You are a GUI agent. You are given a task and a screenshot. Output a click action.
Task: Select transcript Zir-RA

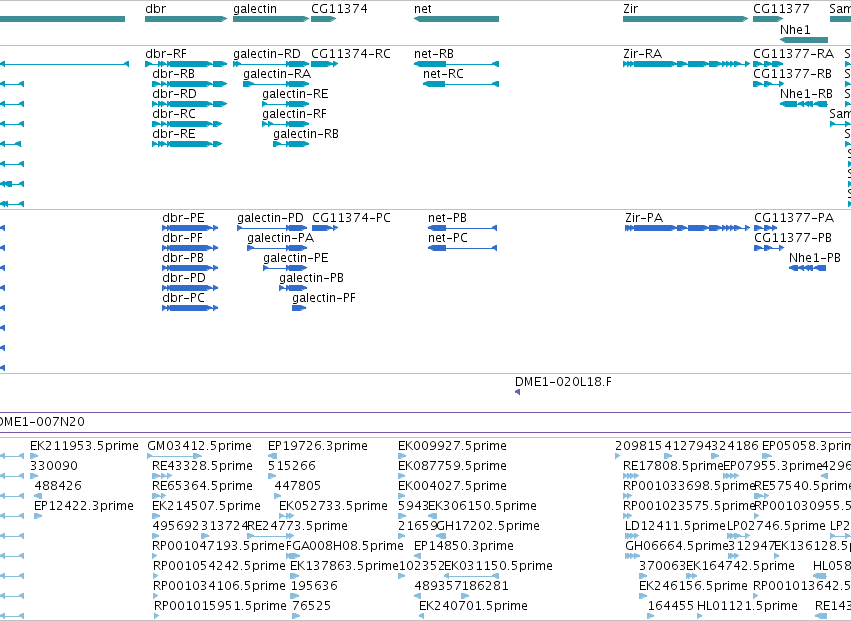click(687, 64)
